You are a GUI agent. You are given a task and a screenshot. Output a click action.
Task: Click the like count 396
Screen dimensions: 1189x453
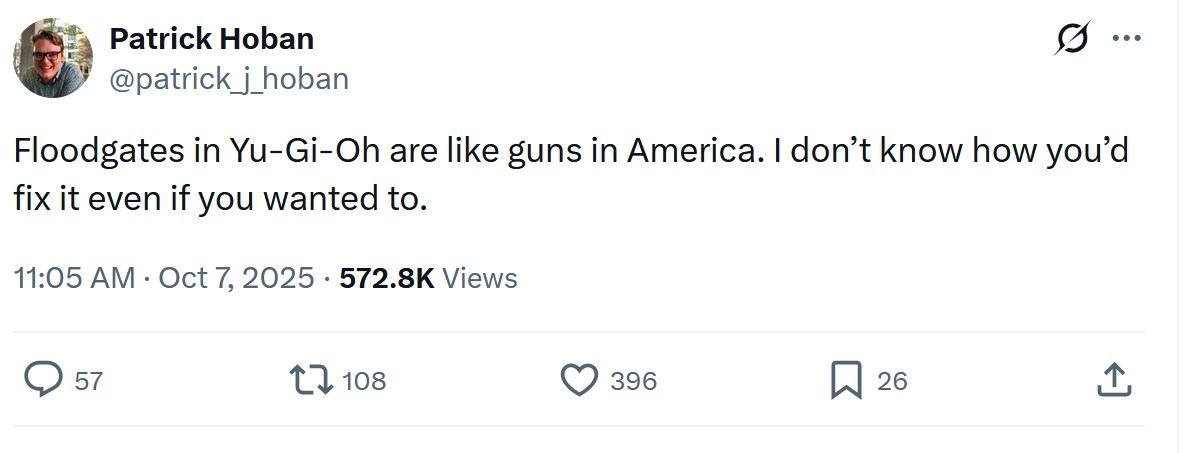click(634, 381)
